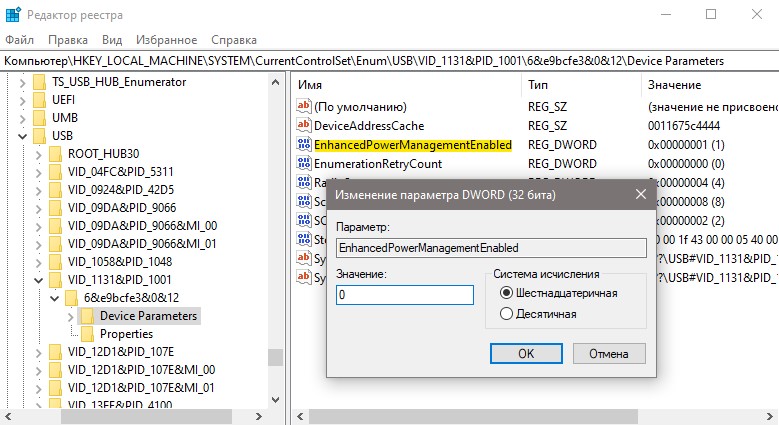
Task: Click the Registry Editor app icon in title bar
Action: click(13, 15)
